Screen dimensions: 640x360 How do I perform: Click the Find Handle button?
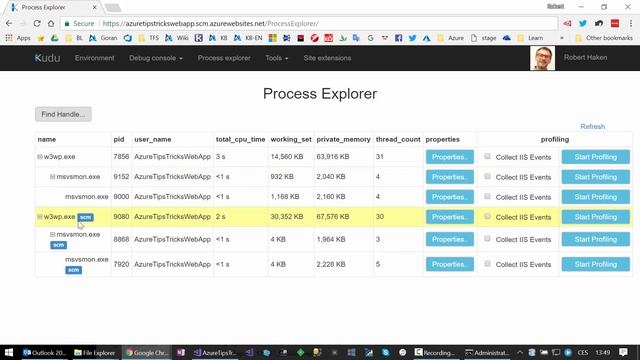click(x=63, y=114)
